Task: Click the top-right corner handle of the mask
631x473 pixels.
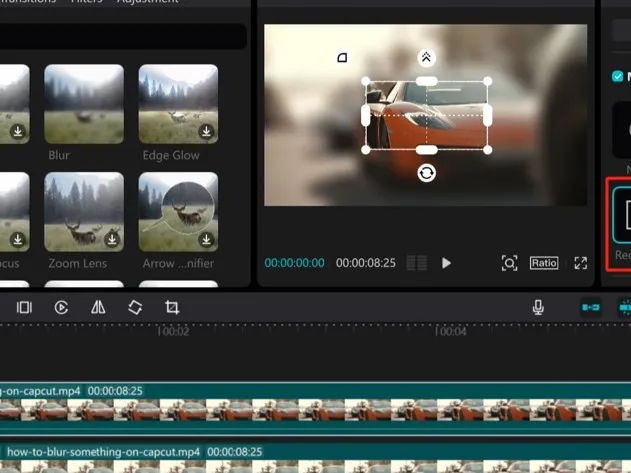Action: (488, 81)
